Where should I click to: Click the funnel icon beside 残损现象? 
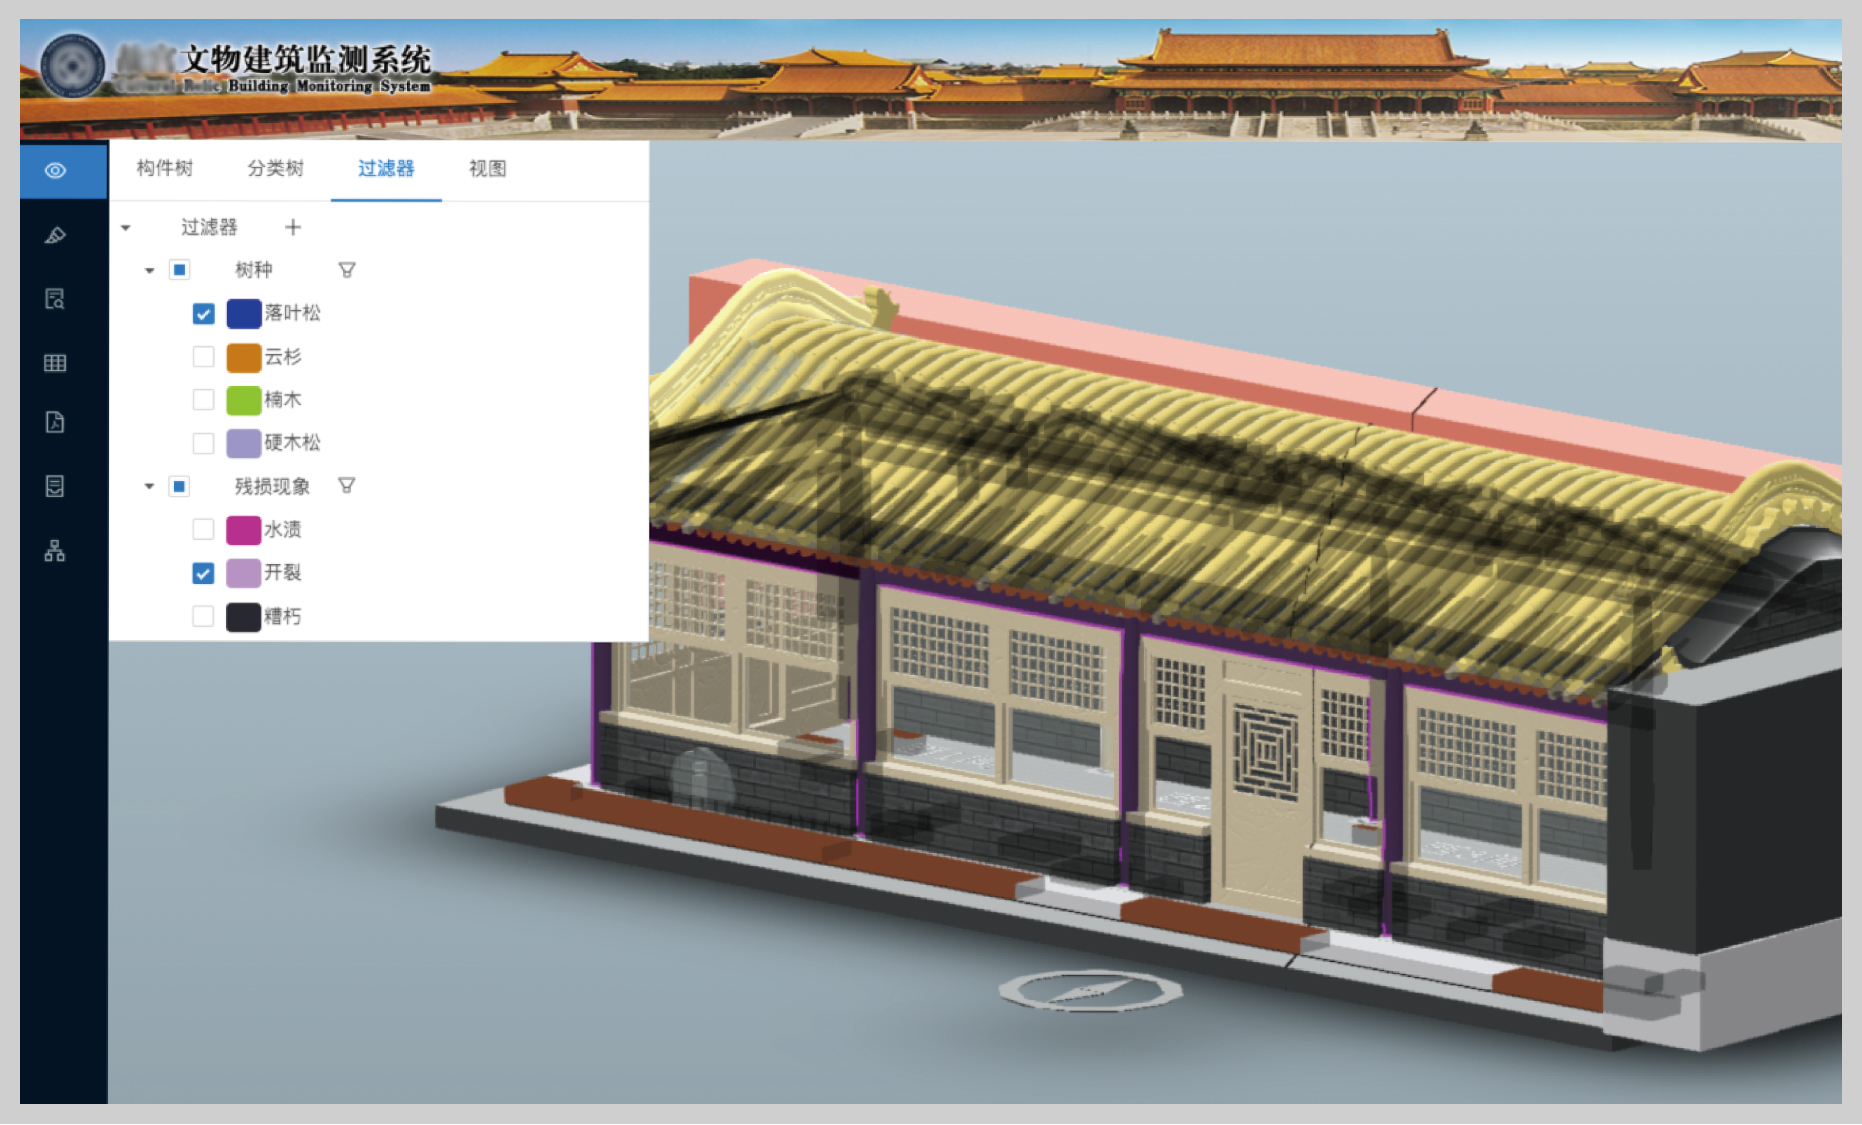pos(347,486)
